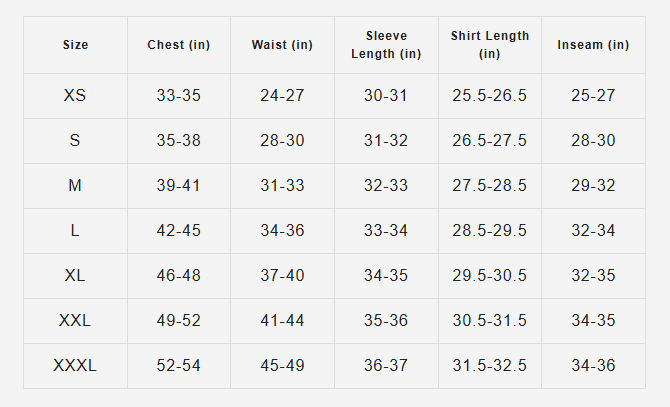Click the Size column header
Image resolution: width=670 pixels, height=407 pixels.
75,45
